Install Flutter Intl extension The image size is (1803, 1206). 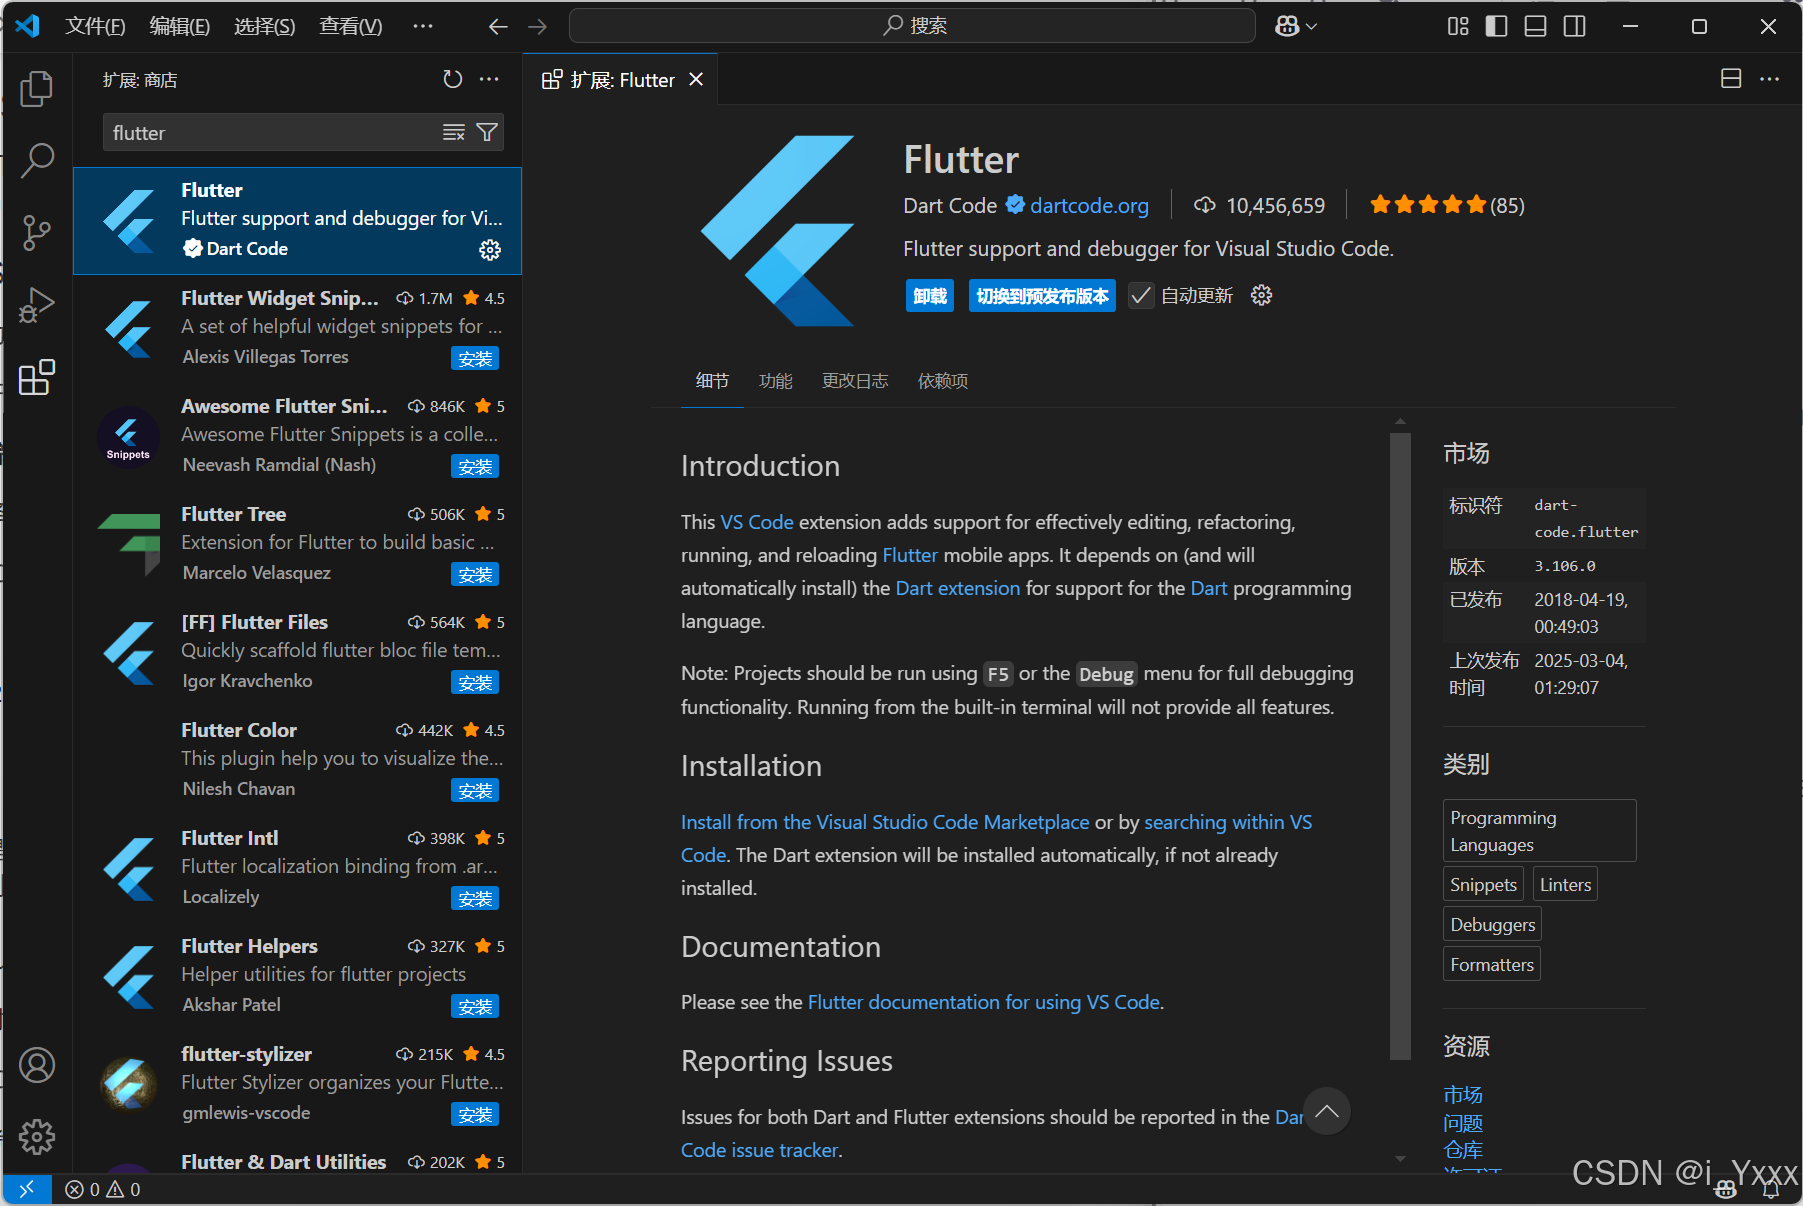[475, 898]
